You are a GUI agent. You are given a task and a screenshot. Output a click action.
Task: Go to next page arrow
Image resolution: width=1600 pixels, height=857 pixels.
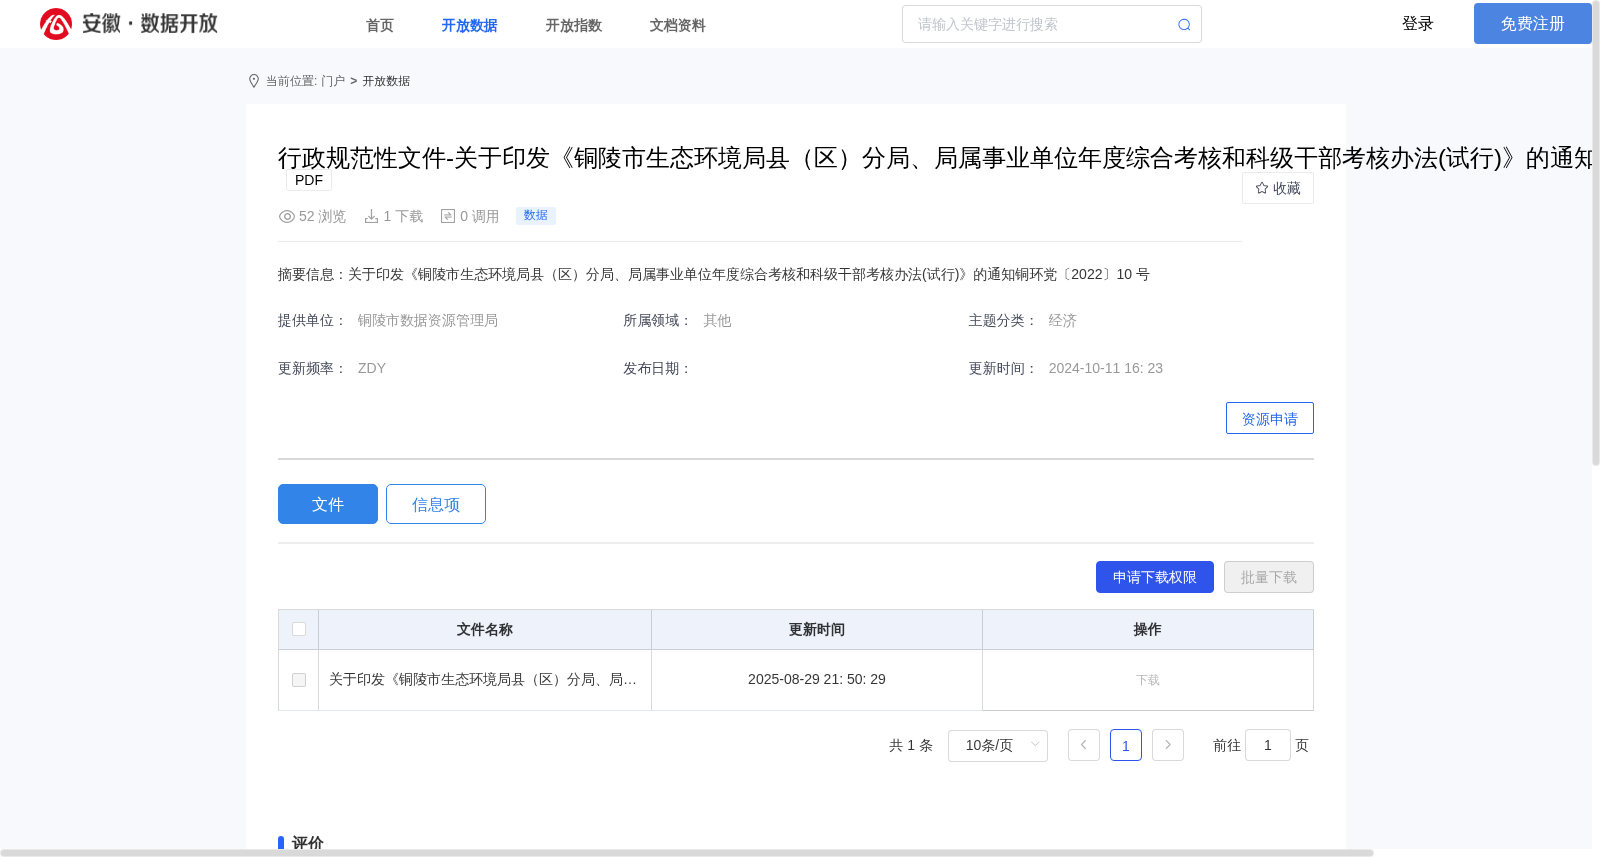click(x=1168, y=745)
